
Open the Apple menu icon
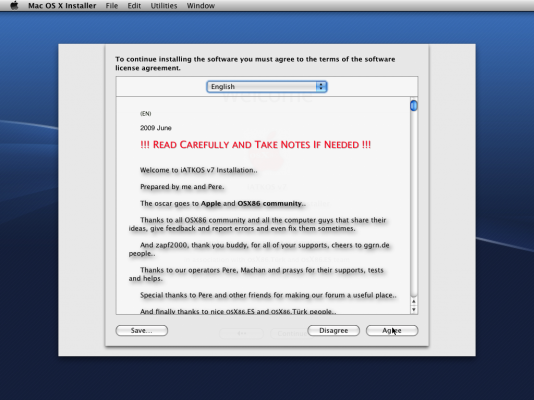[14, 5]
